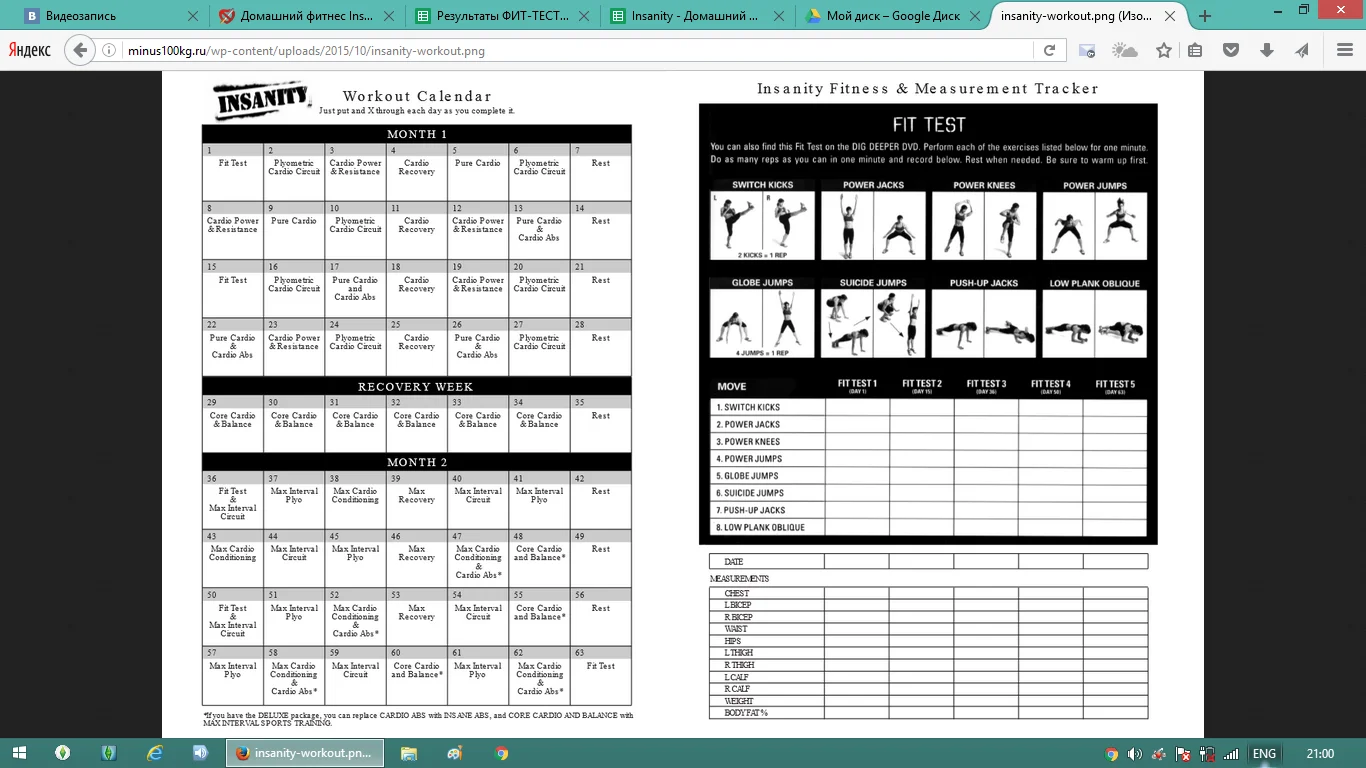Click the RECOVERY WEEK calendar header
This screenshot has width=1366, height=768.
pyautogui.click(x=417, y=387)
